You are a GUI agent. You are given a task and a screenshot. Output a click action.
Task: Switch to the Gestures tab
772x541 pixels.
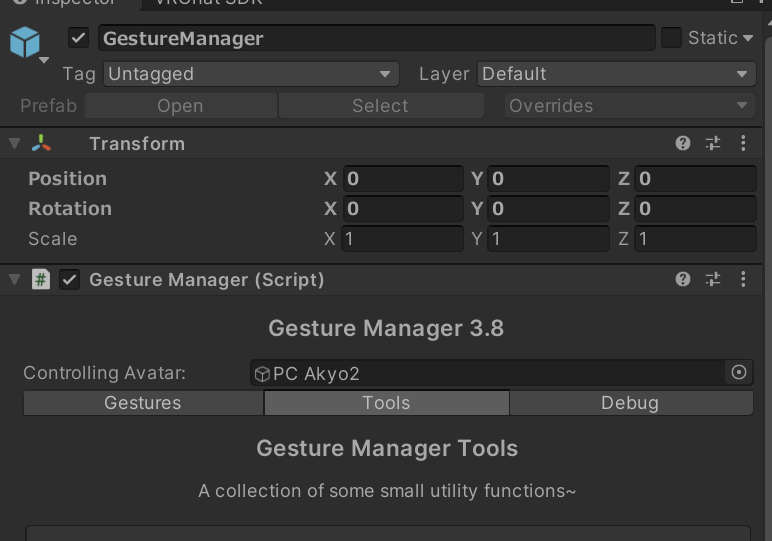pyautogui.click(x=143, y=403)
